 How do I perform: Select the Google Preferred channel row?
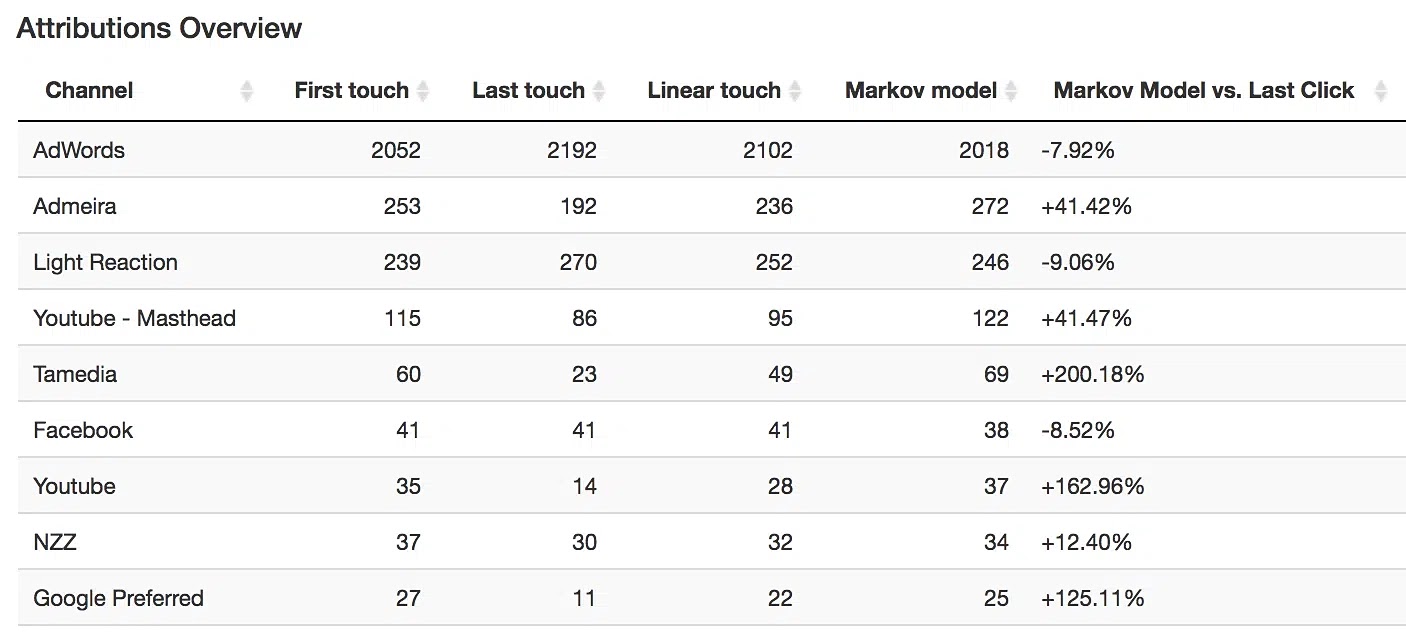(118, 598)
